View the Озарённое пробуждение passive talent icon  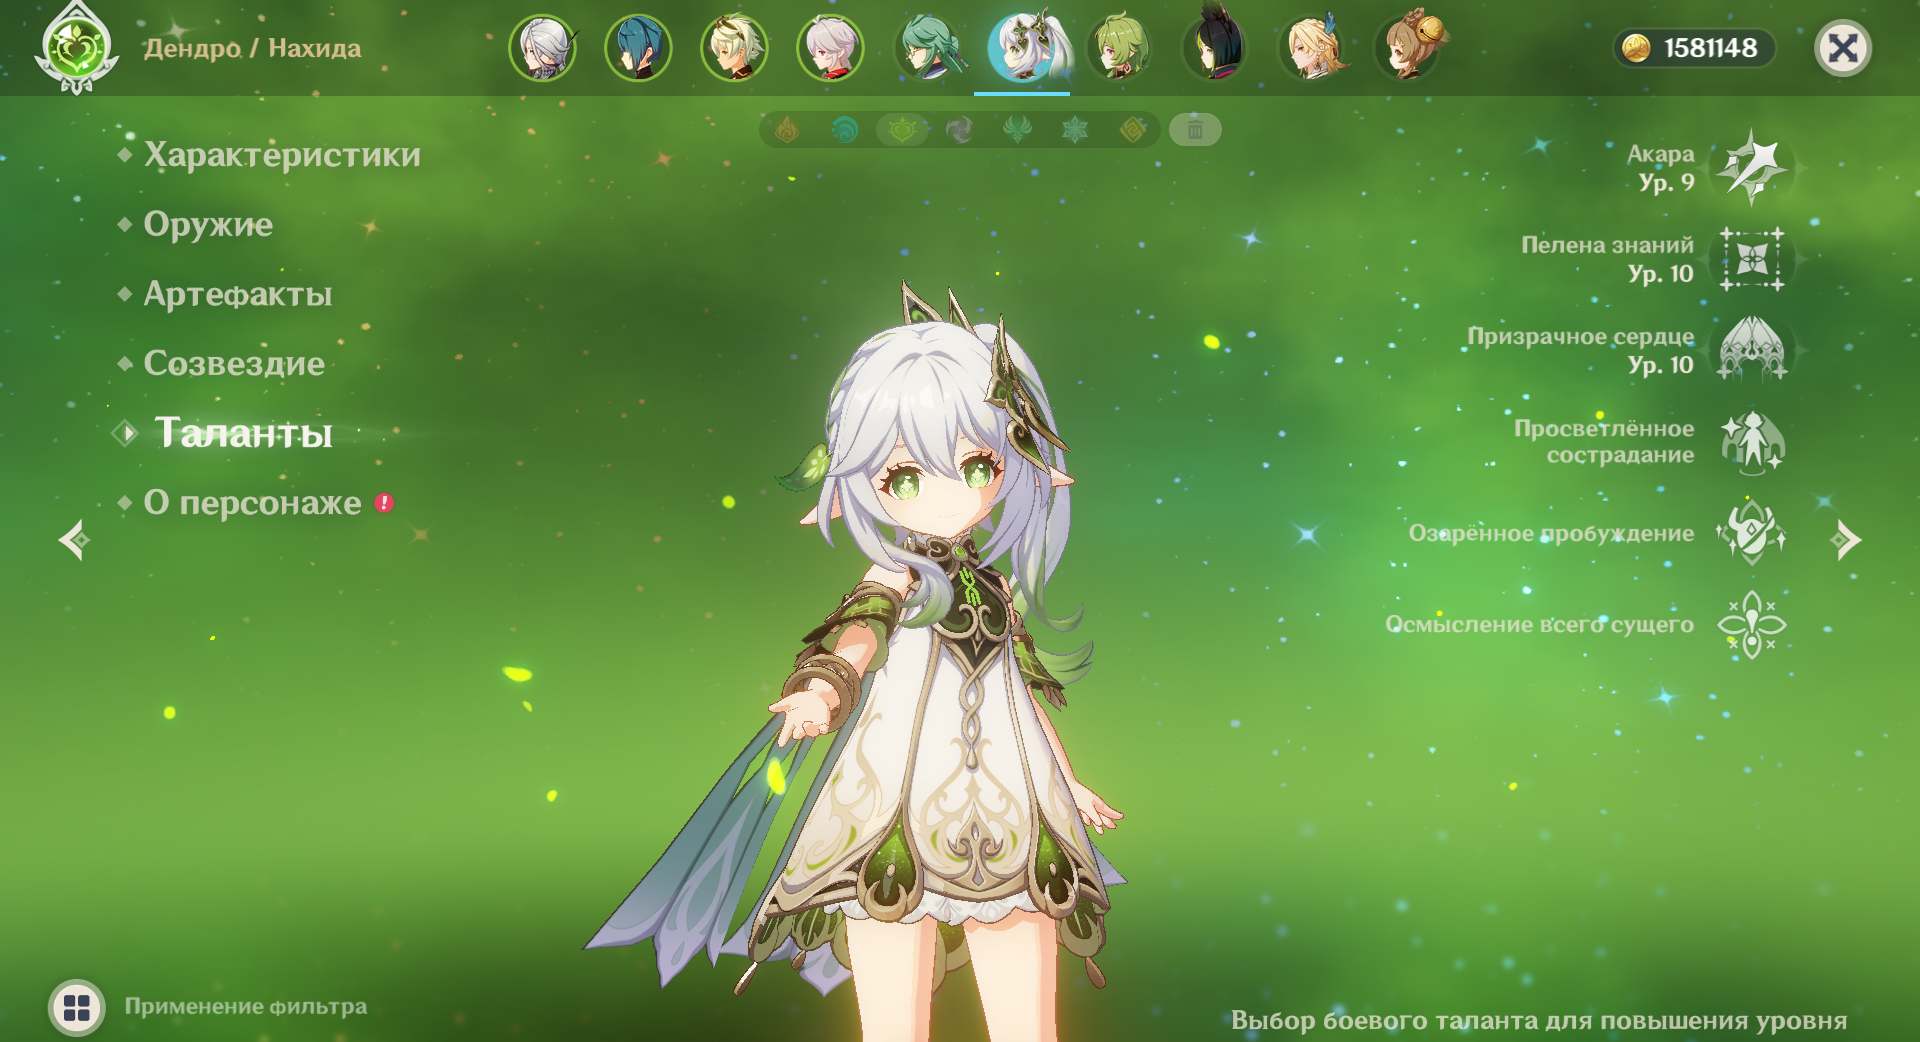coord(1752,533)
